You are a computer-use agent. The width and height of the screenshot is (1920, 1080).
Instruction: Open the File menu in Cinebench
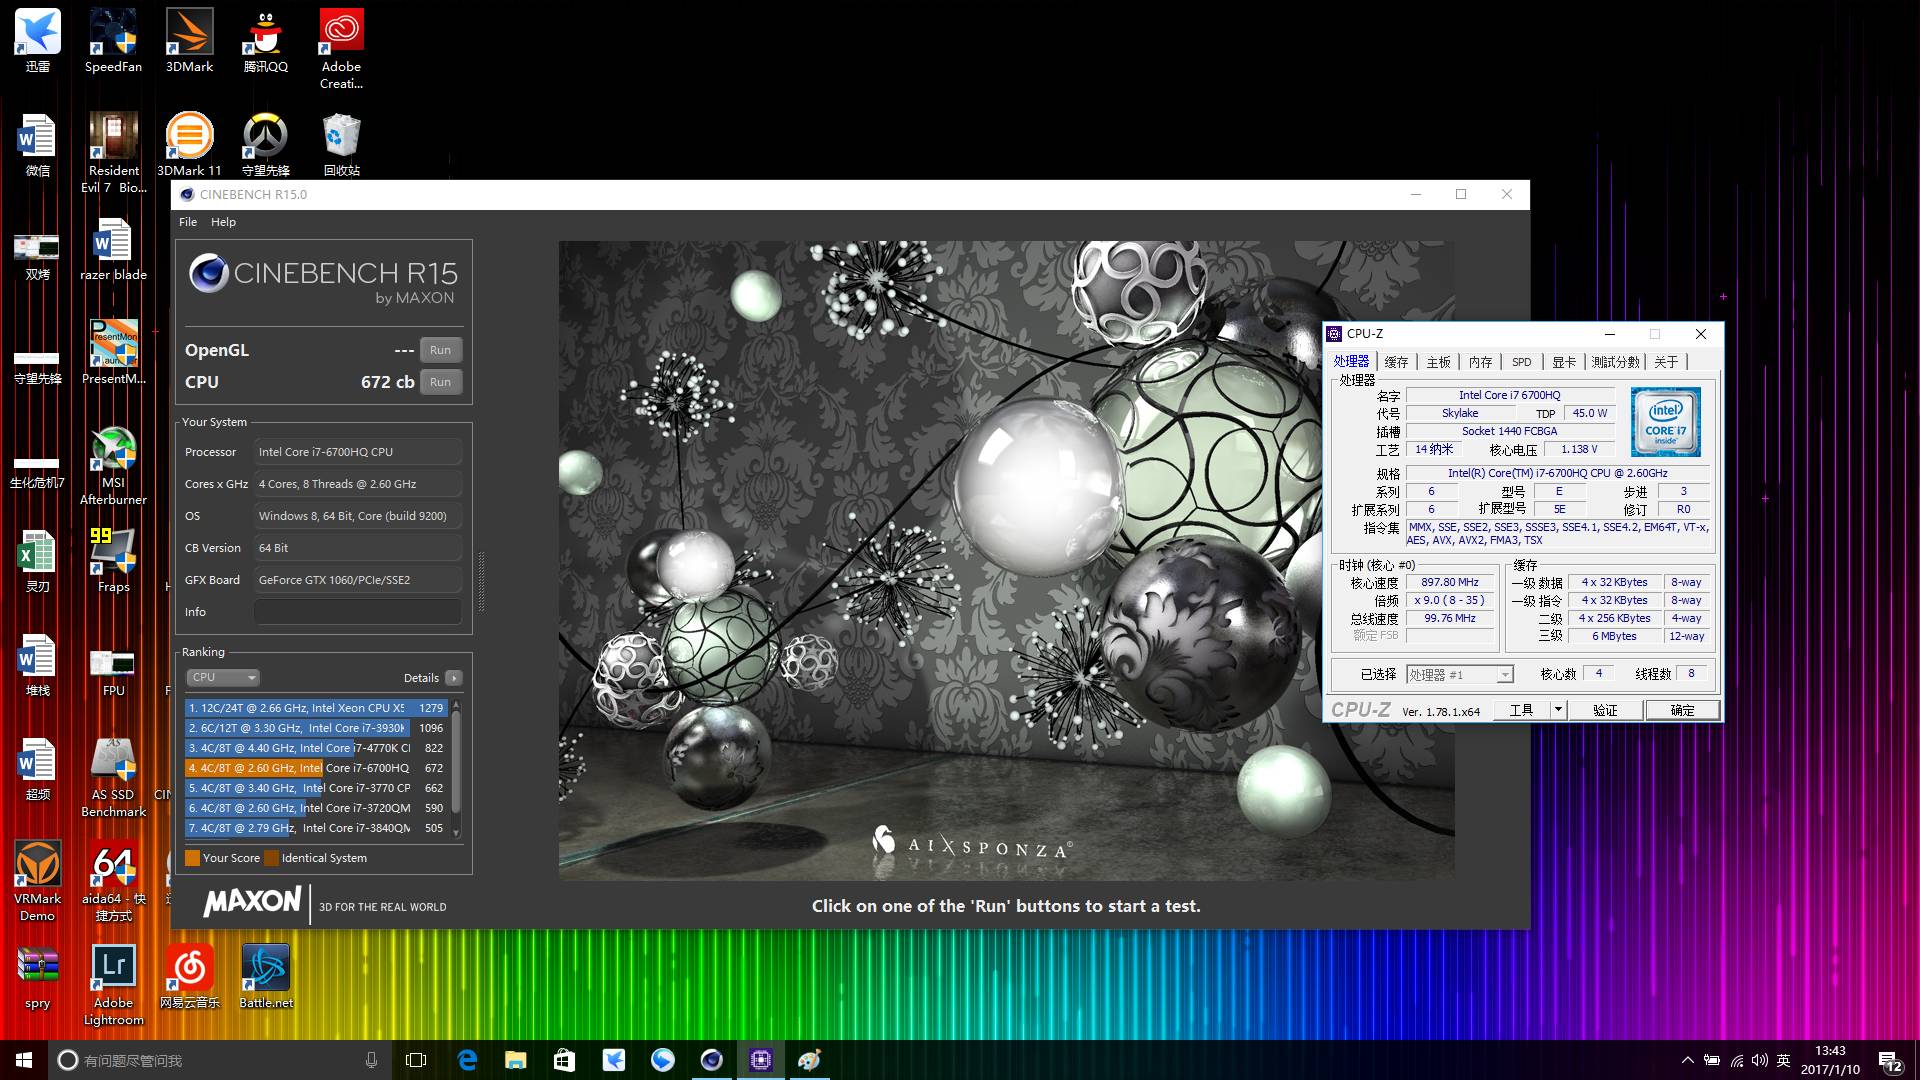[187, 221]
